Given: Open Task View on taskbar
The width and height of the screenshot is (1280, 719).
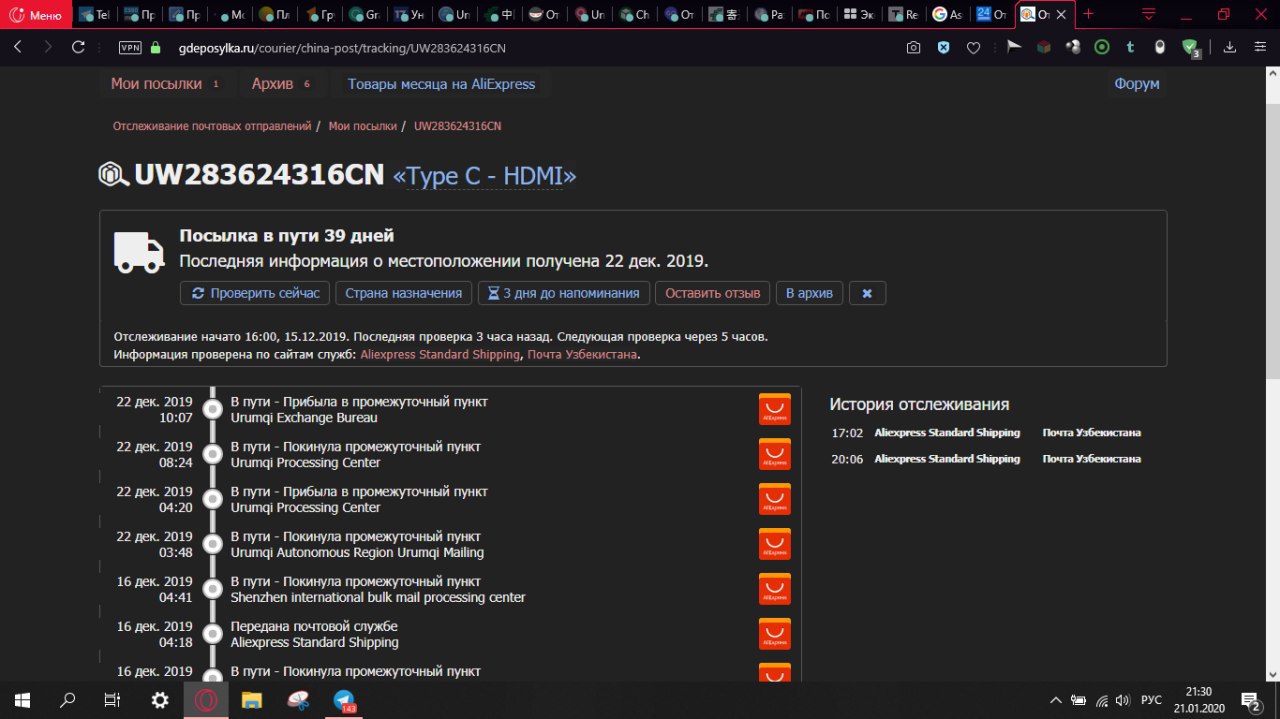Looking at the screenshot, I should tap(113, 700).
